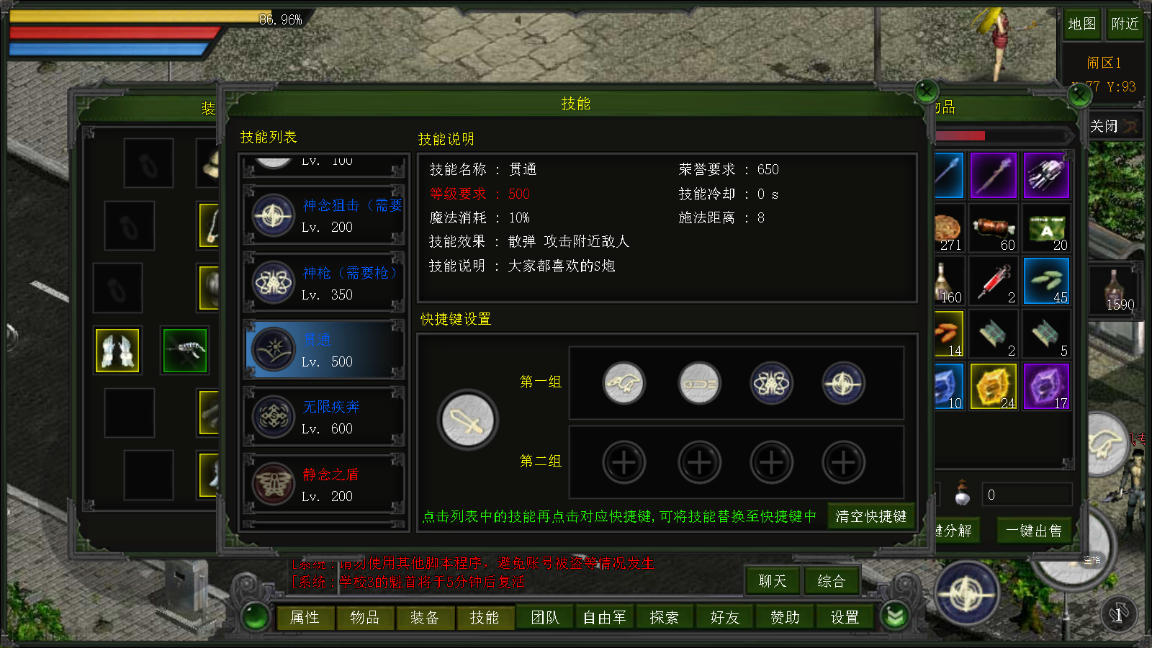Image resolution: width=1152 pixels, height=648 pixels.
Task: Assign skill to first empty 第二组 slot
Action: (x=624, y=462)
